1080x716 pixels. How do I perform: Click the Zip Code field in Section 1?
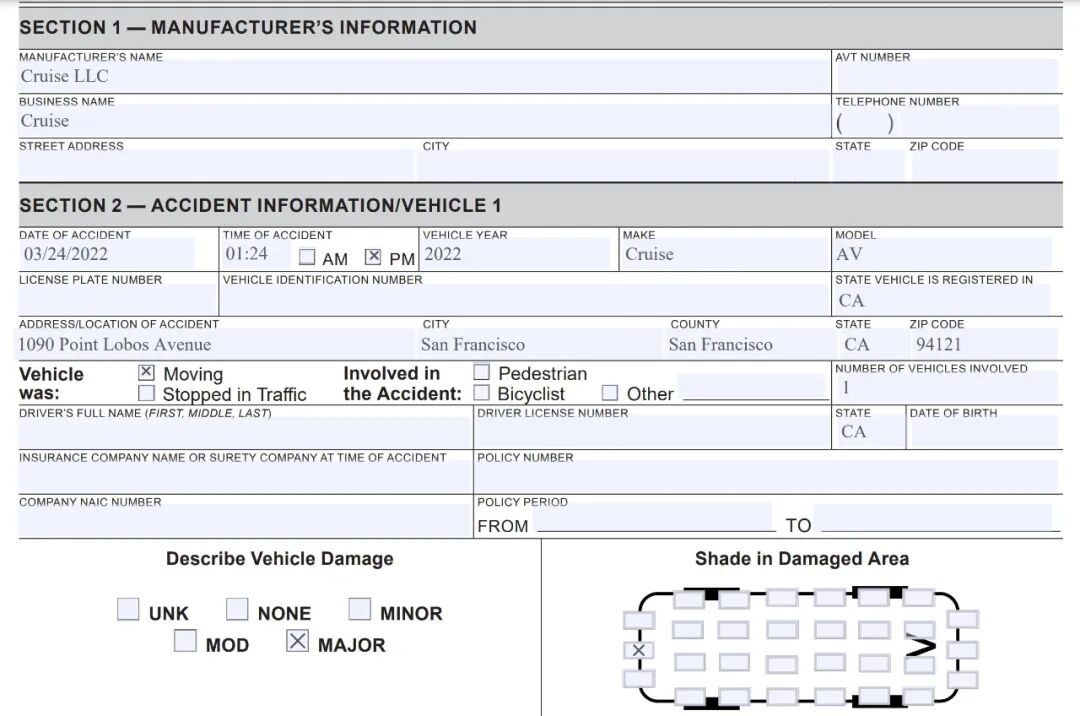985,166
